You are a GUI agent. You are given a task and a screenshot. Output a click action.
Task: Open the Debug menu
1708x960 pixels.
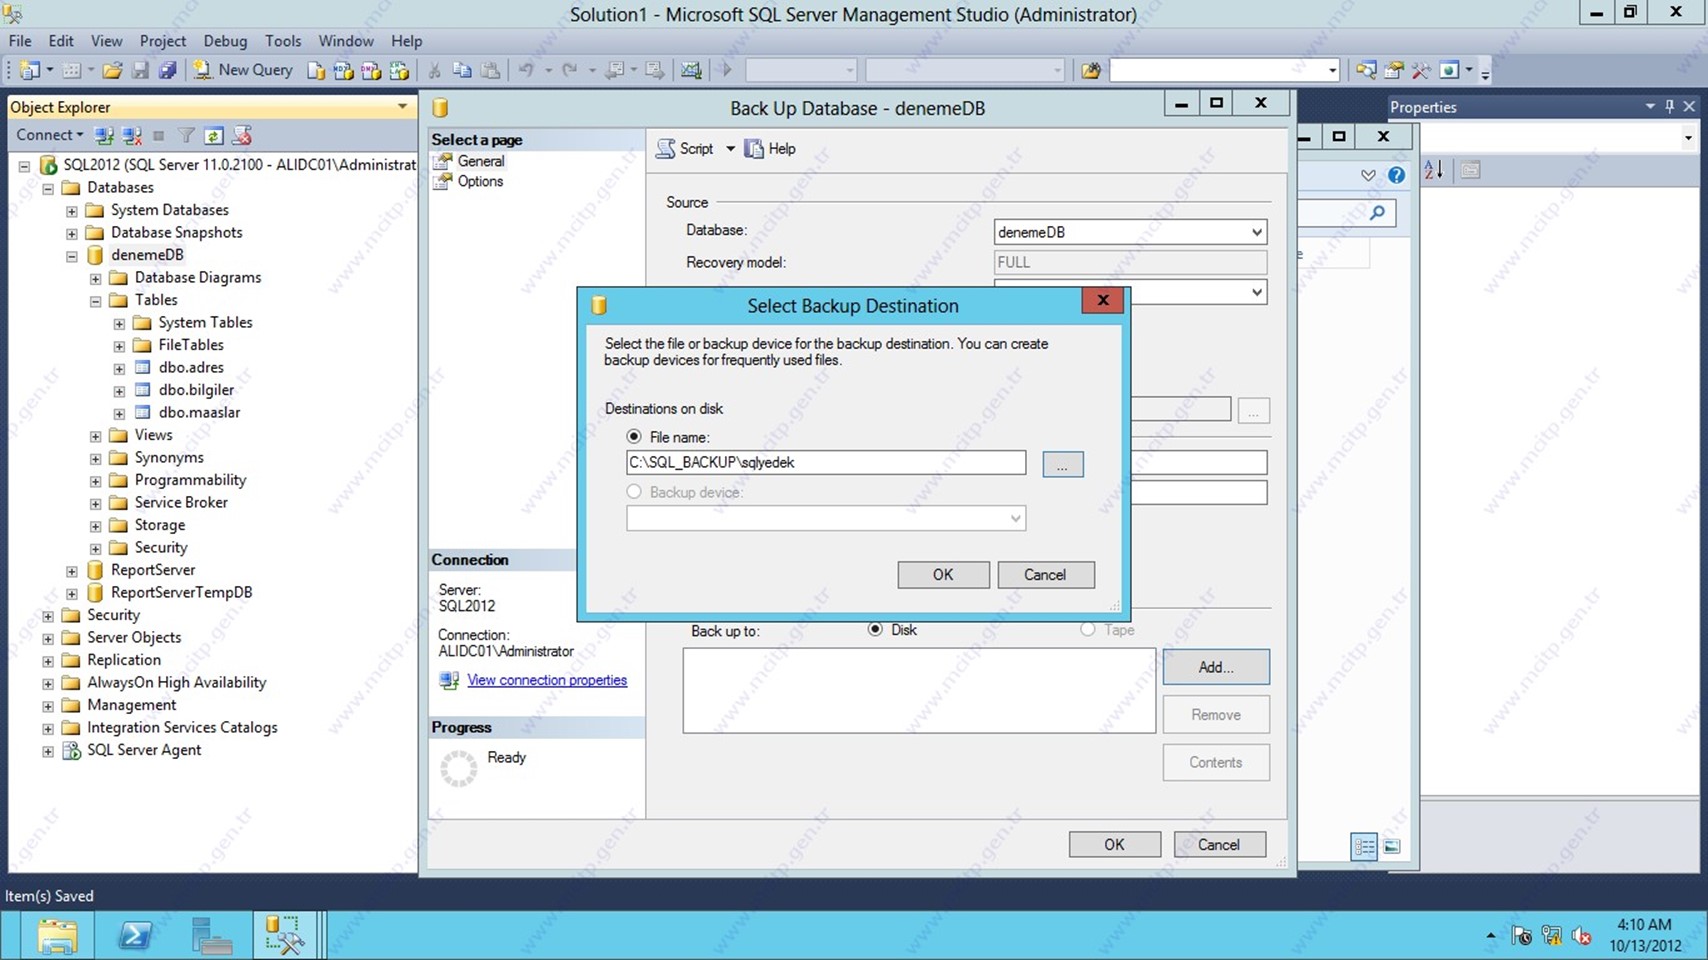tap(225, 41)
